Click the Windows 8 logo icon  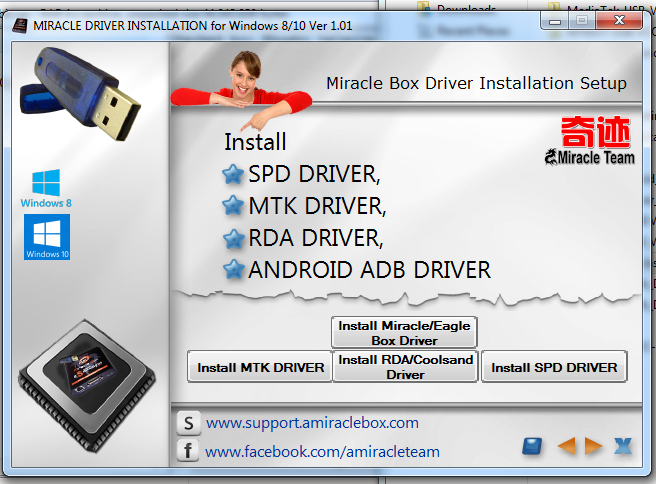point(46,188)
